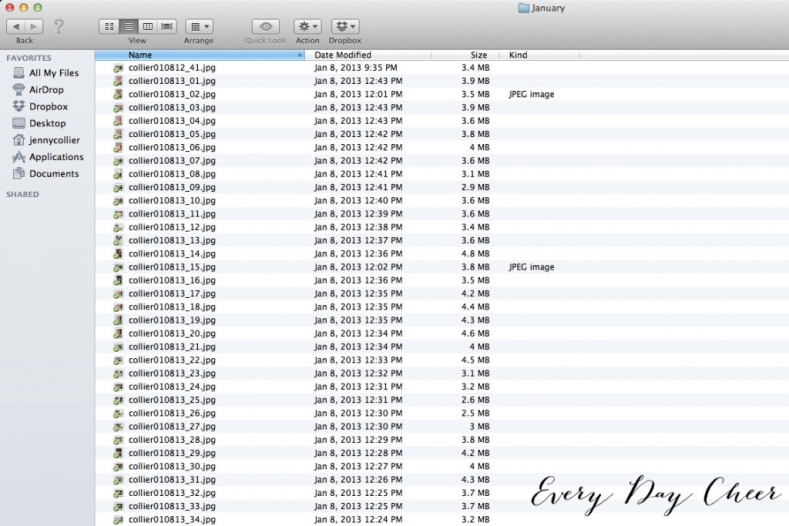This screenshot has width=789, height=526.
Task: Click thumbnail icon of collier010813_08.jpg
Action: [x=118, y=174]
